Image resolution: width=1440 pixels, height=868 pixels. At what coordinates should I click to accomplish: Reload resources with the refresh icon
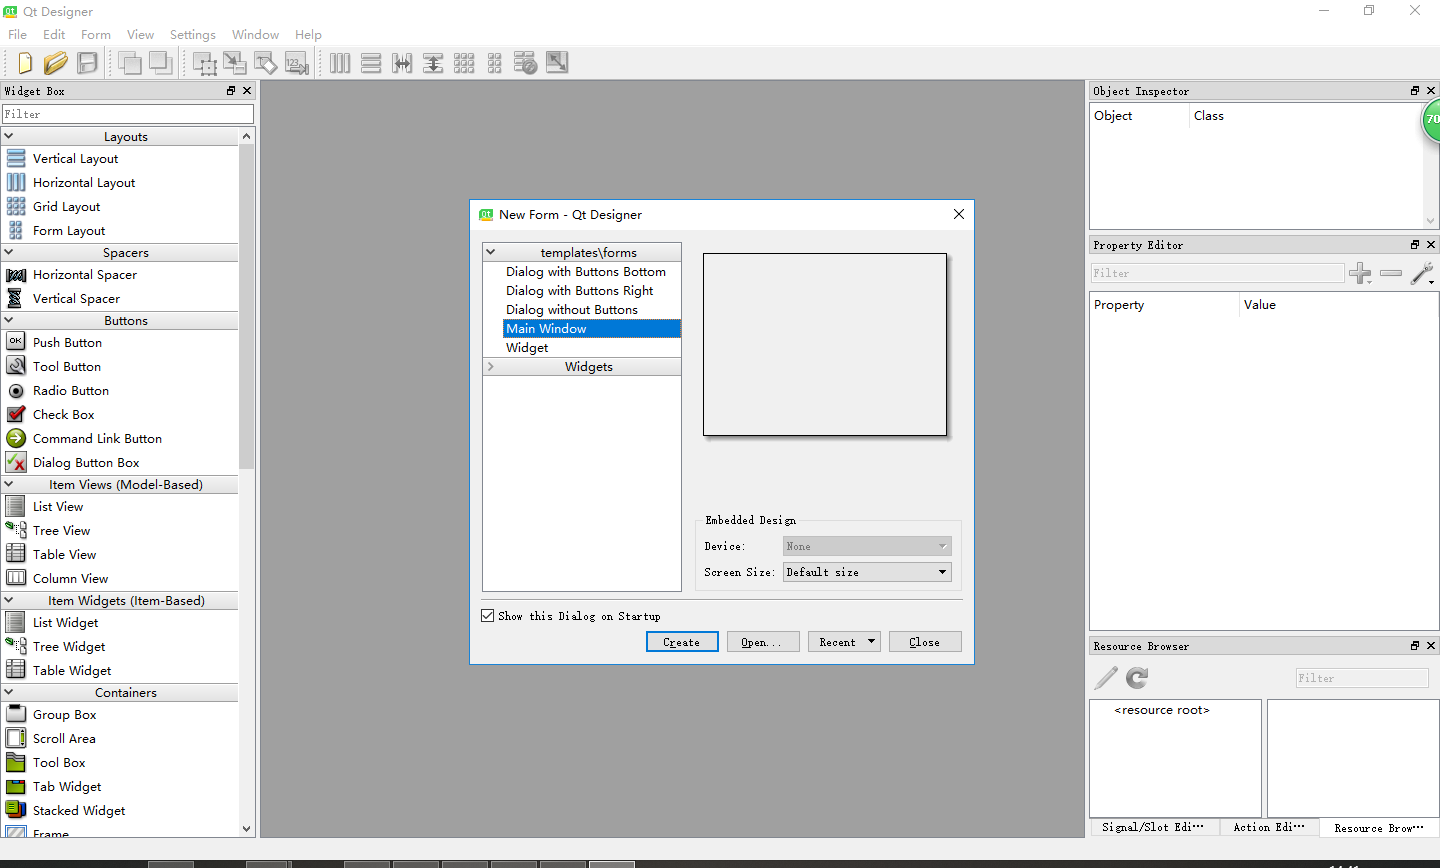pos(1136,678)
